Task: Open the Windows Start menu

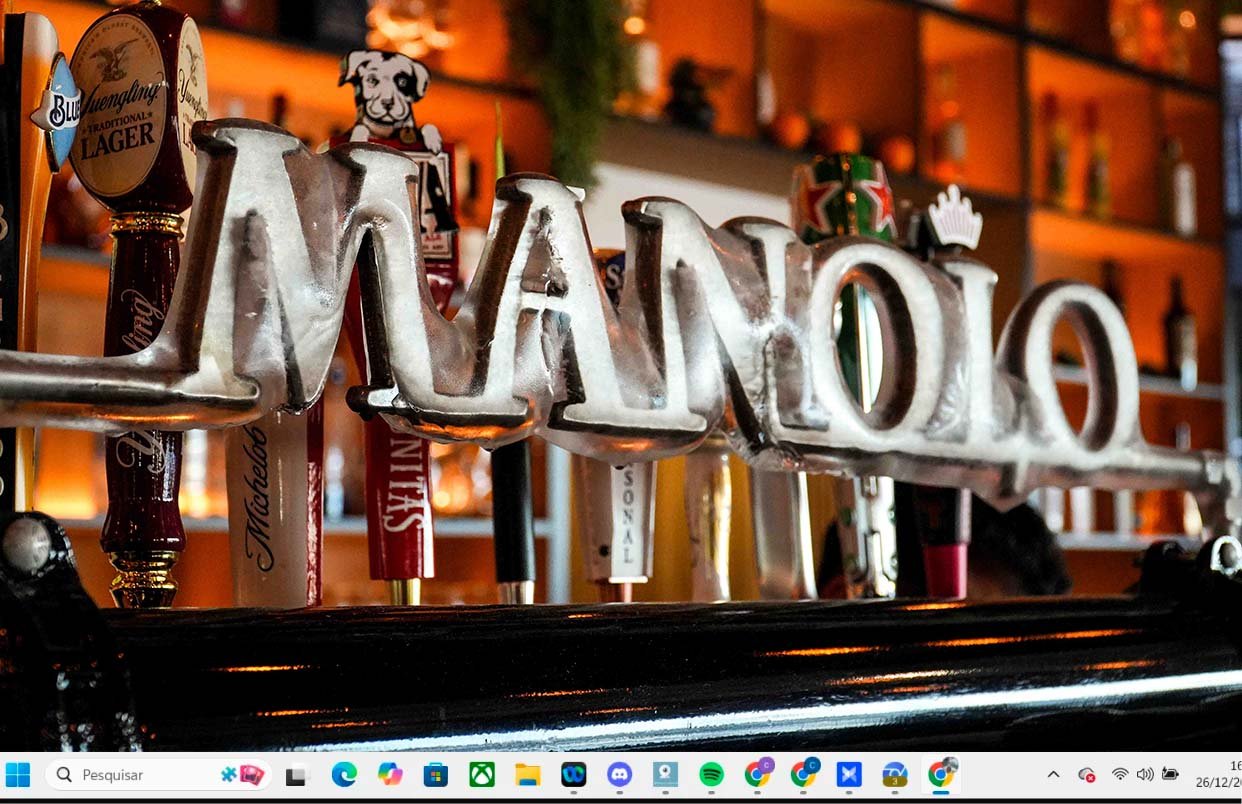Action: click(18, 775)
